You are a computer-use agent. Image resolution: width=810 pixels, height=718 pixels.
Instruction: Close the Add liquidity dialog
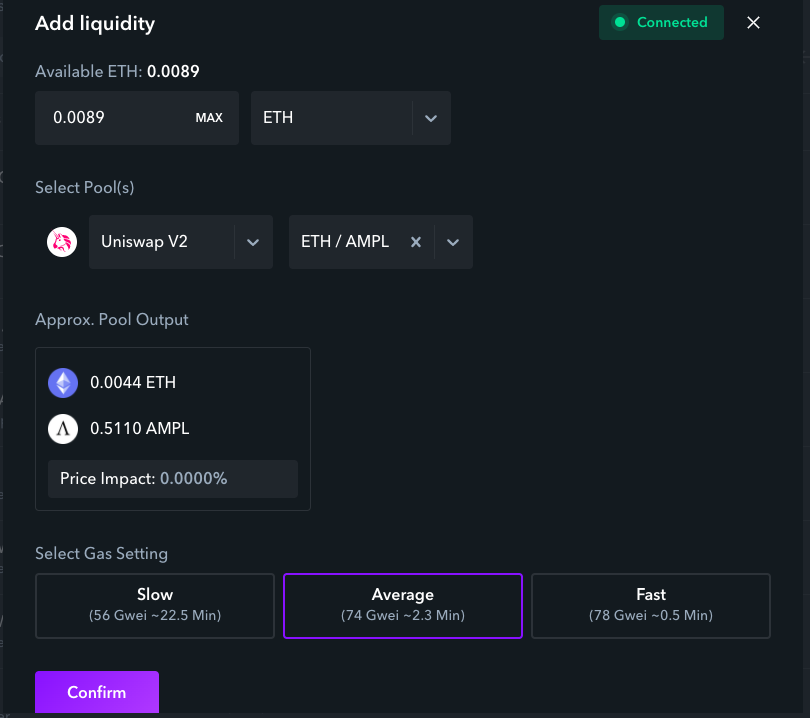point(754,22)
